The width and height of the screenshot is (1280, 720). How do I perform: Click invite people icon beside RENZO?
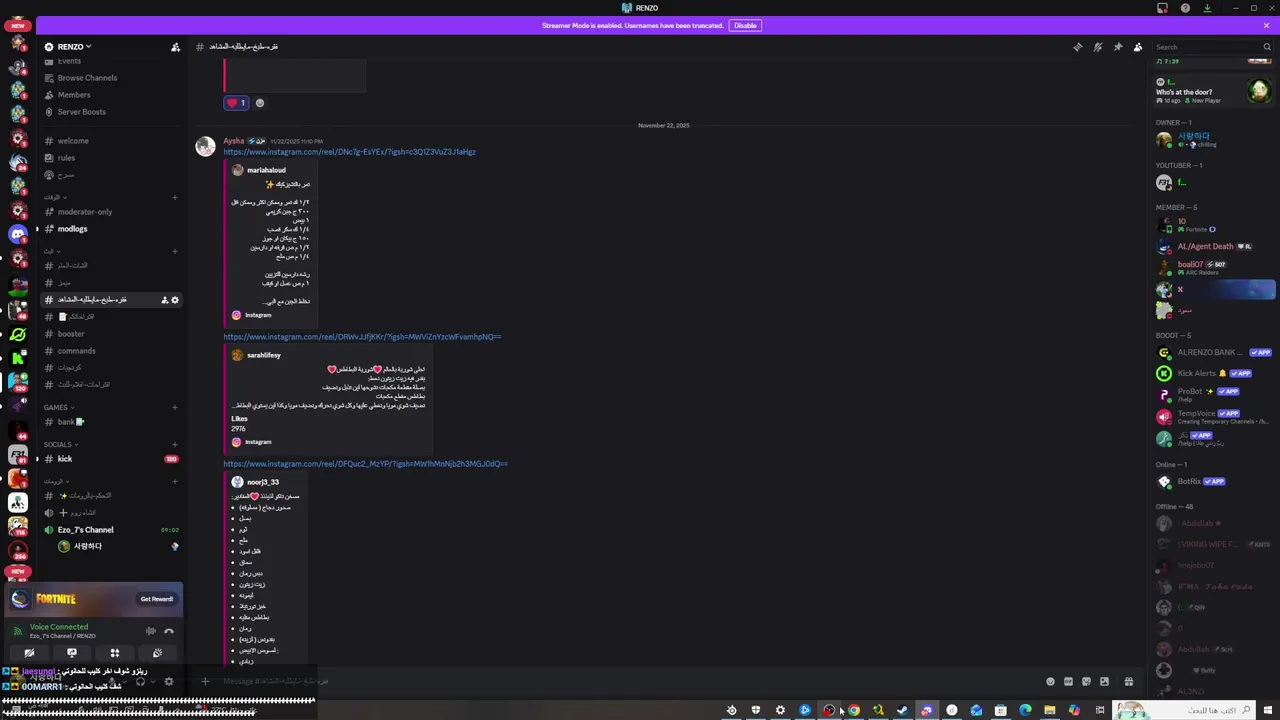click(x=176, y=47)
